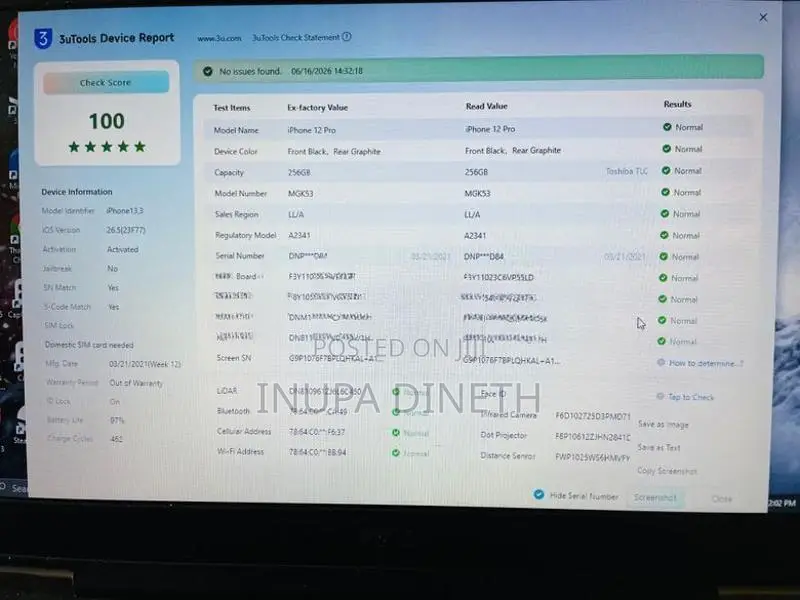The height and width of the screenshot is (600, 800).
Task: Click the Read Value column header
Action: 486,106
